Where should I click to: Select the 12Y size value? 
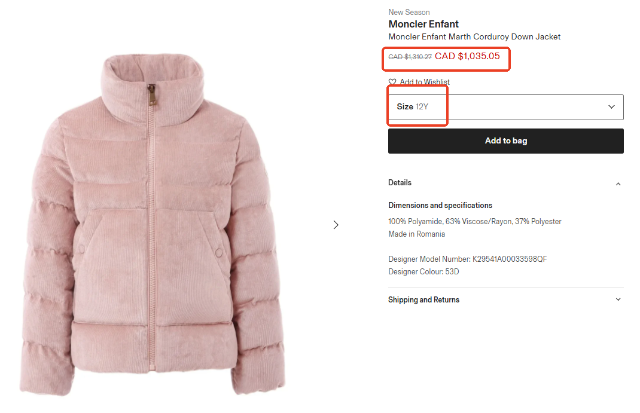pyautogui.click(x=422, y=106)
